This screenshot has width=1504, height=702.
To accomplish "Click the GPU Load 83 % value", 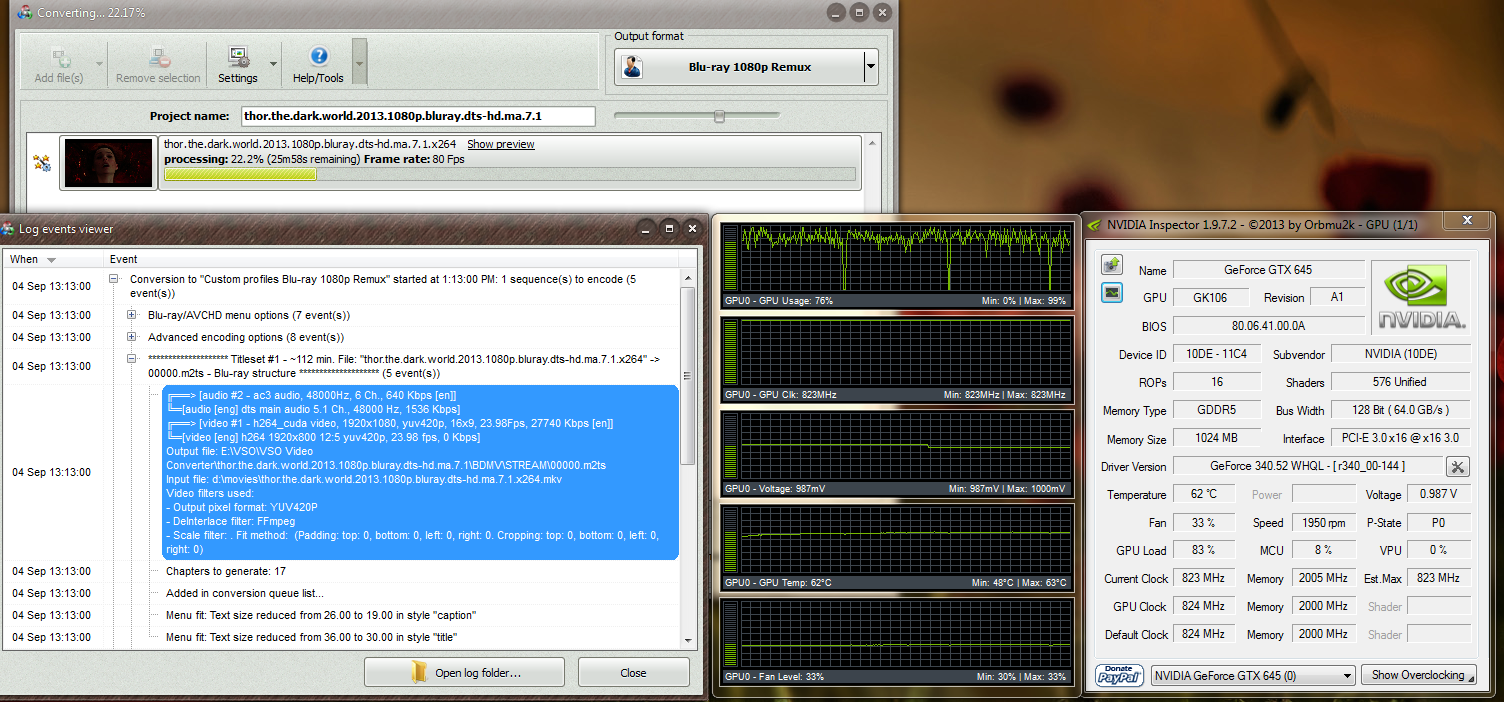I will pos(1203,550).
